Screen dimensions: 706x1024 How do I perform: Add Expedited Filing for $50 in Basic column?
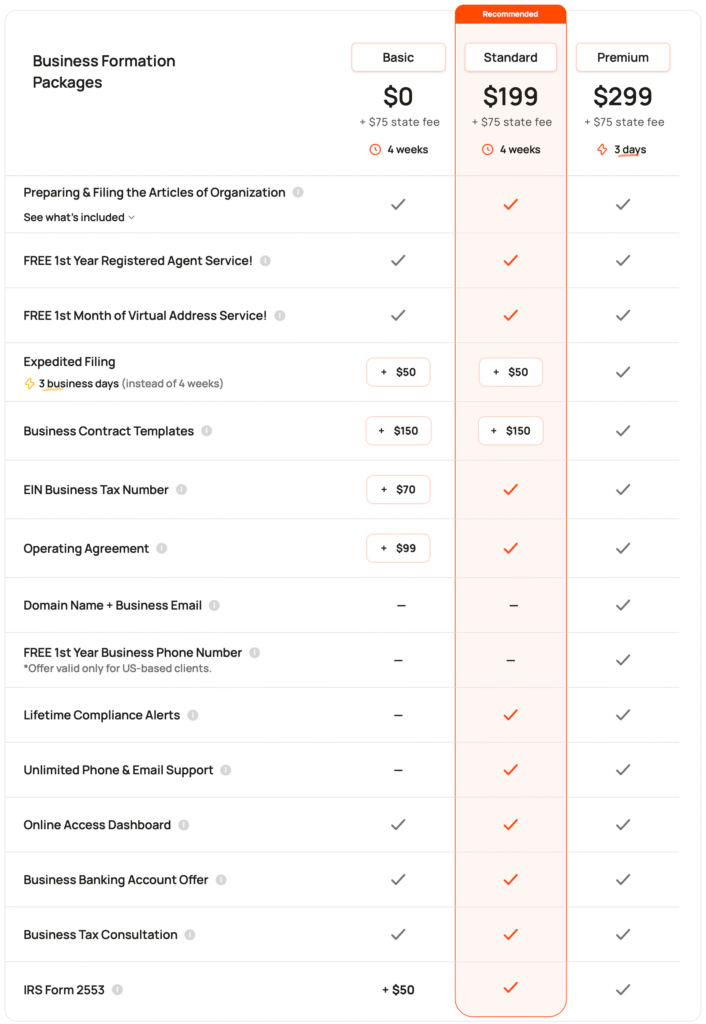tap(398, 372)
